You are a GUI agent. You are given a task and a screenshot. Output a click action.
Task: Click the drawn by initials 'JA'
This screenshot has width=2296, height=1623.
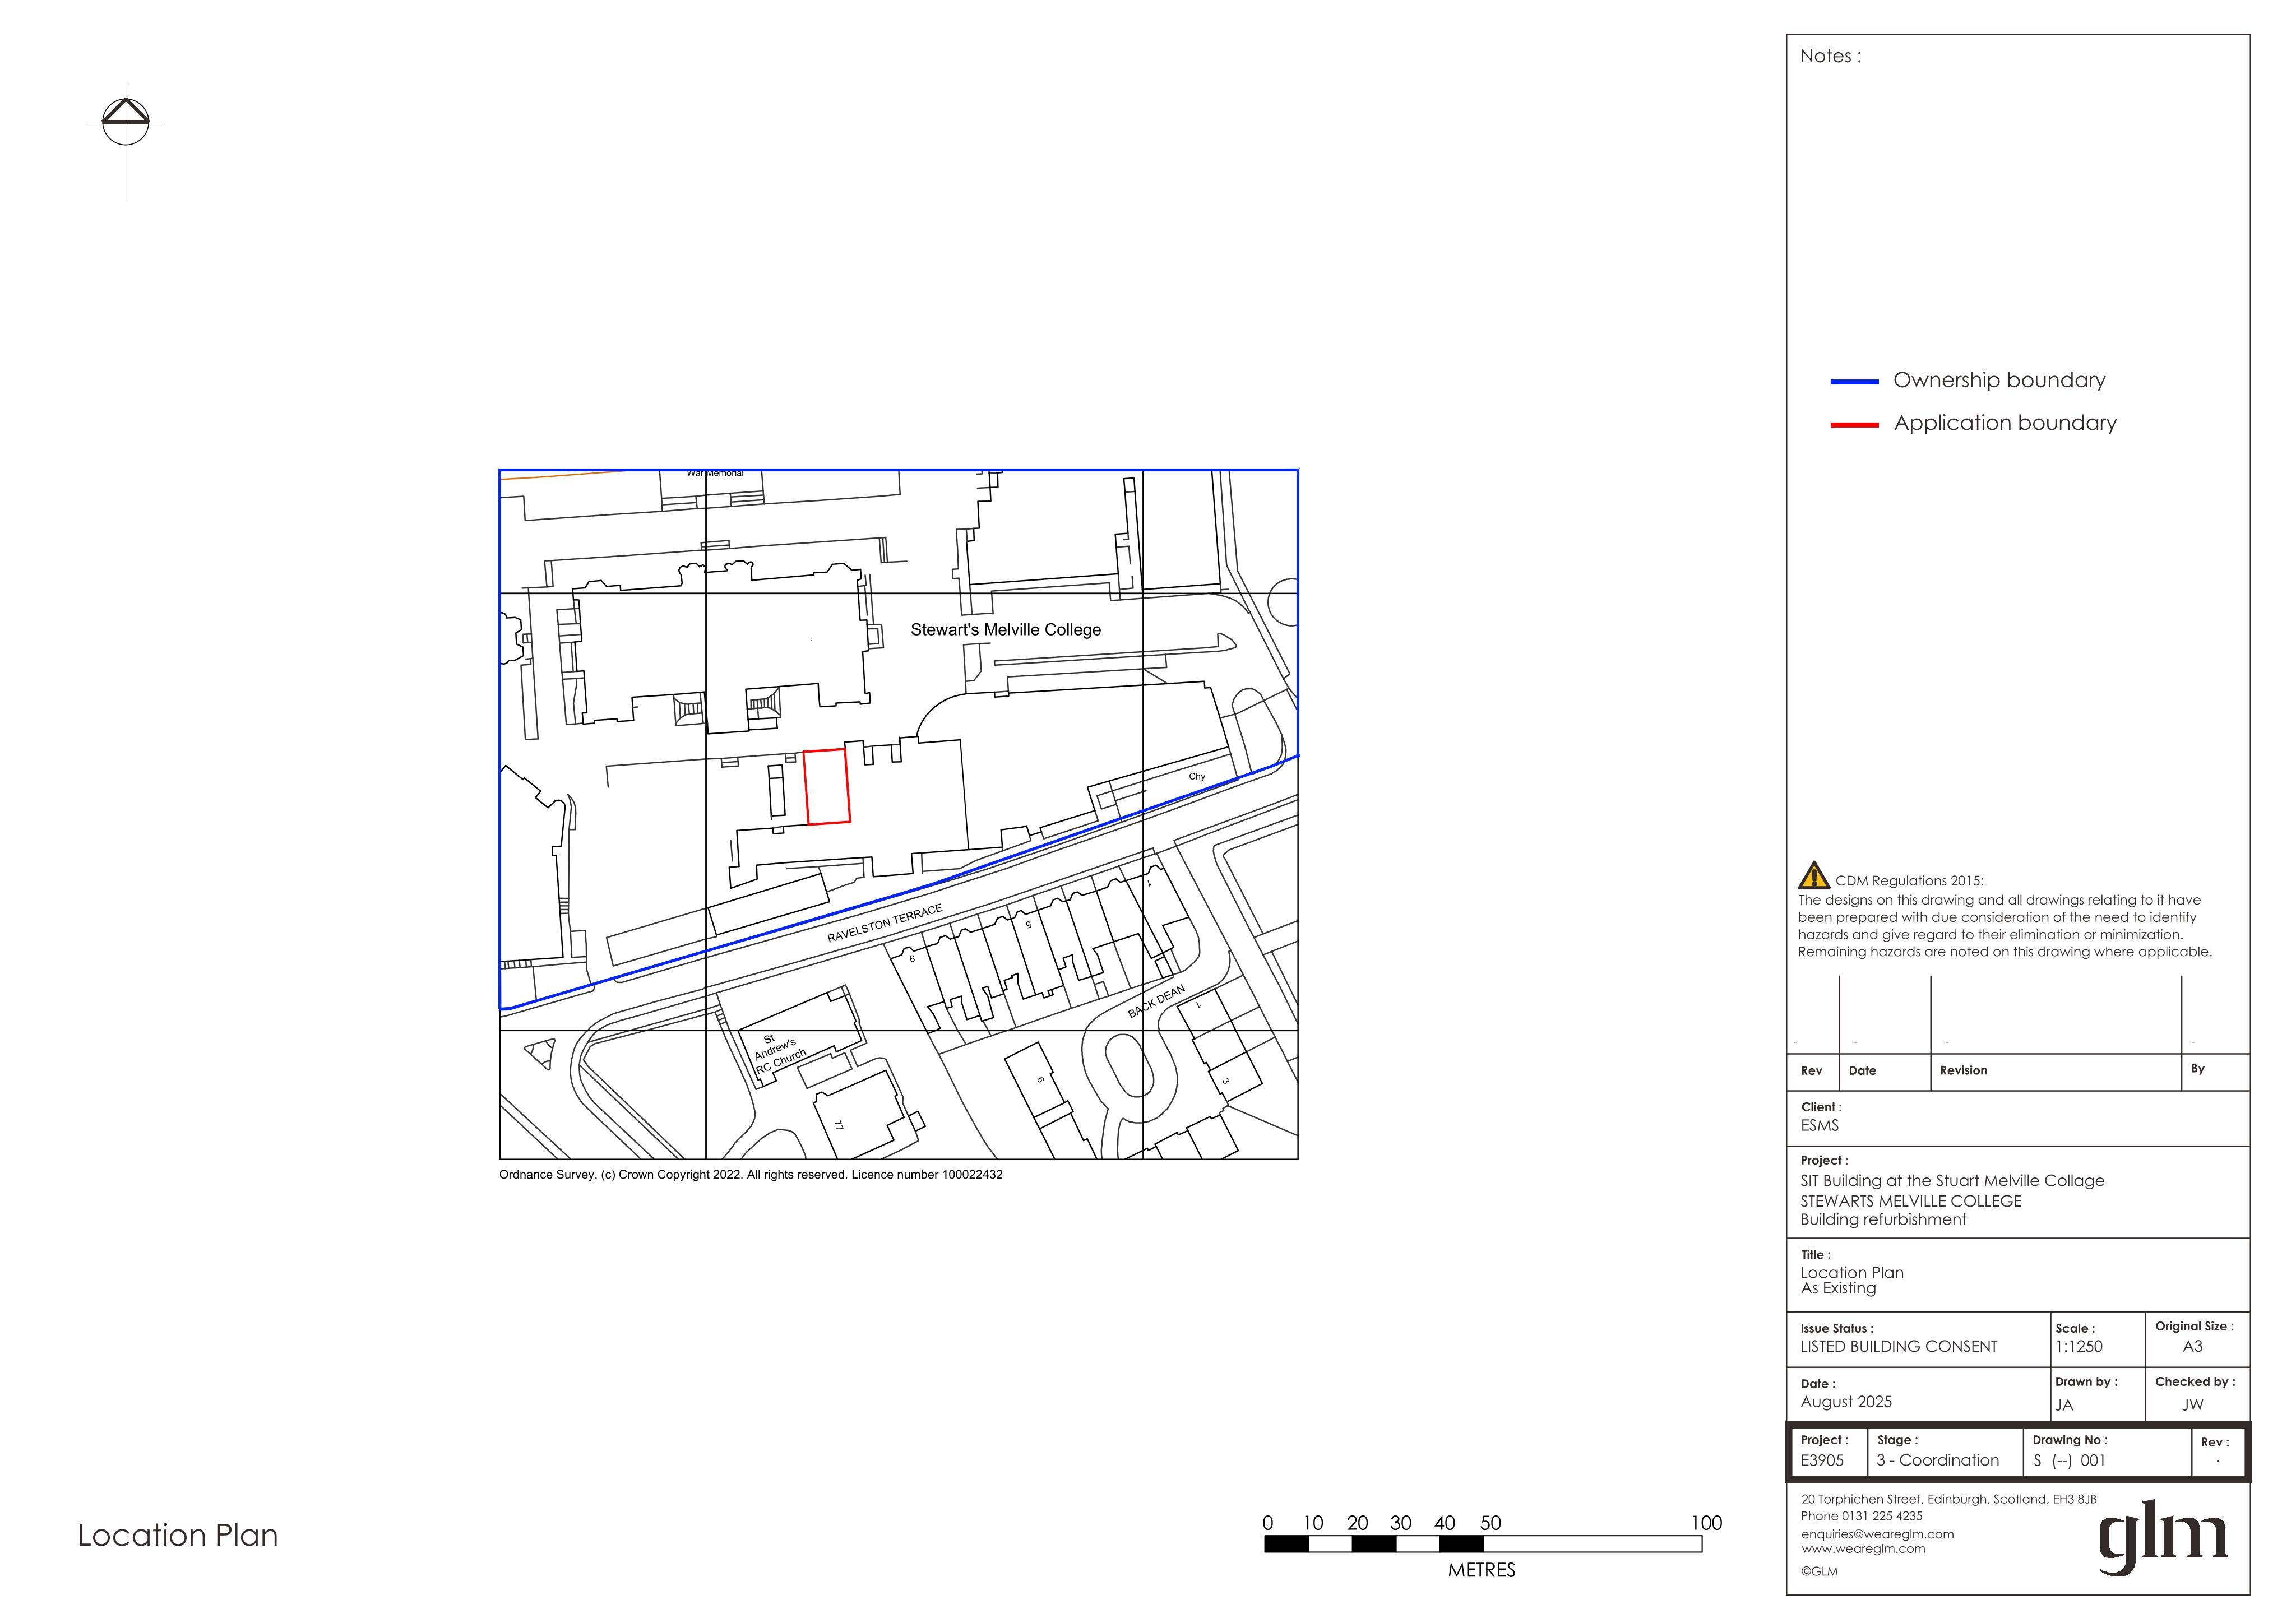point(2064,1405)
